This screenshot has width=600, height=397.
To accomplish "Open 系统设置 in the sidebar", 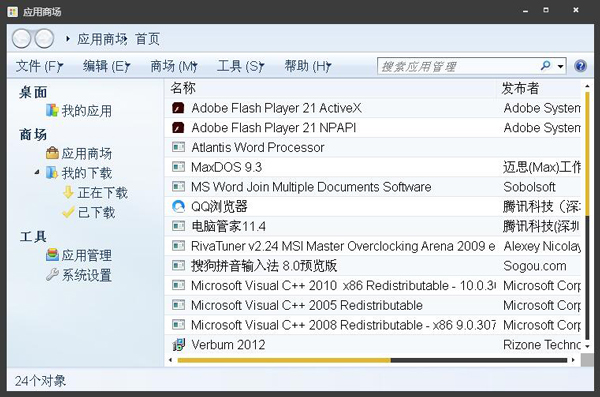I will (86, 275).
